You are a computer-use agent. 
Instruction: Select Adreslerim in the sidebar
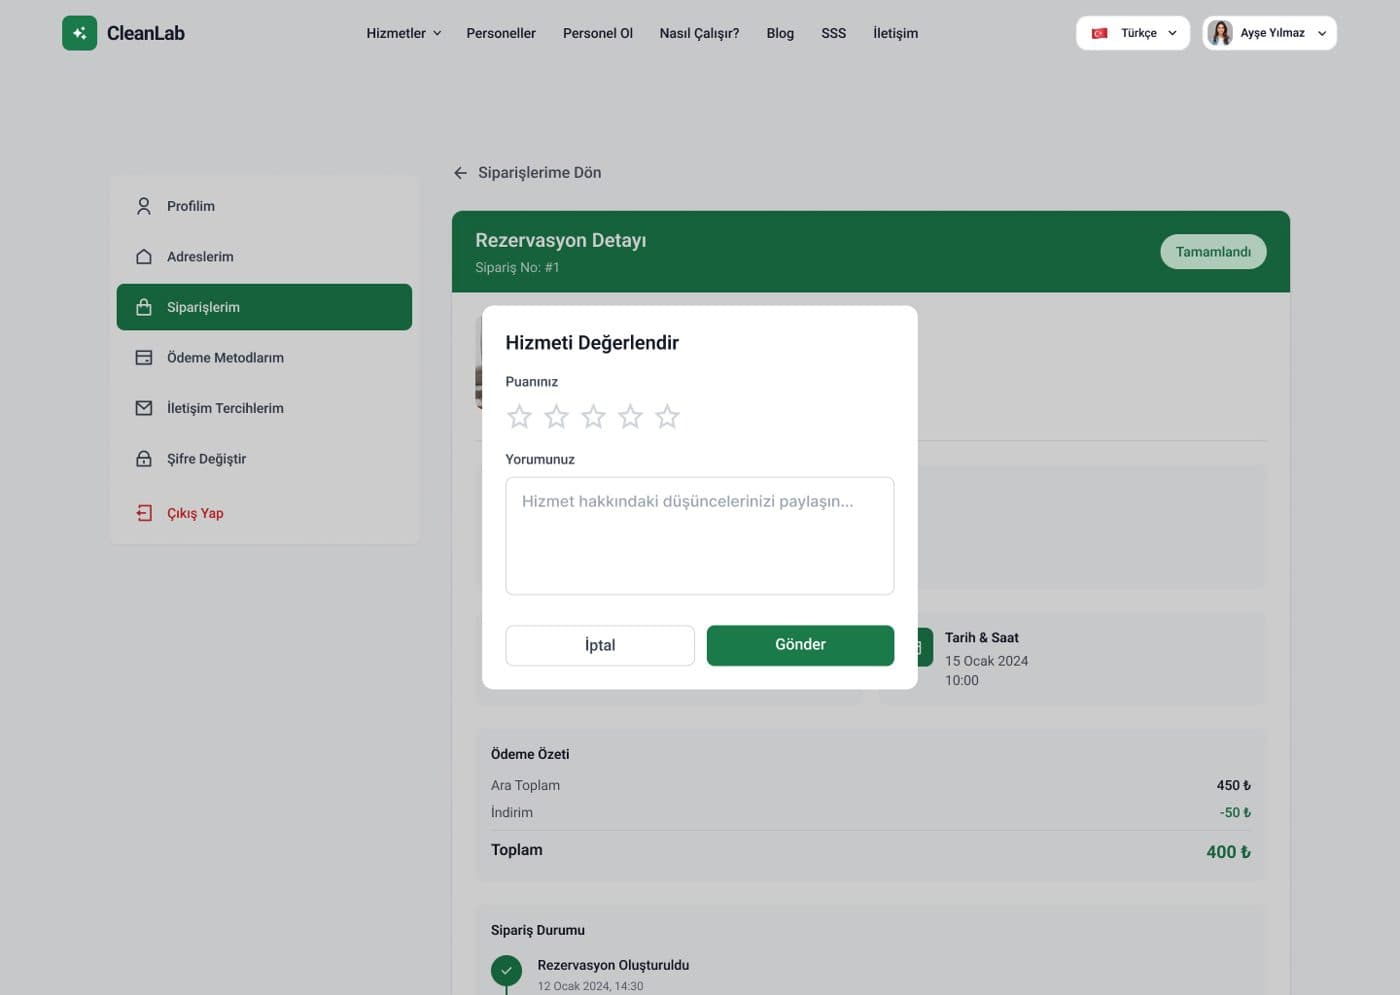(264, 257)
